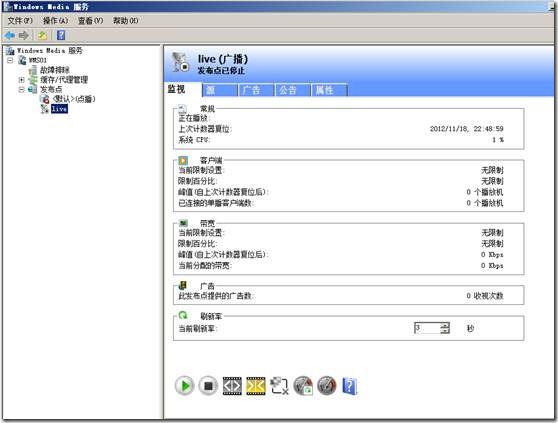558x423 pixels.
Task: Click the 发布点 folder icon in the tree
Action: 32,89
